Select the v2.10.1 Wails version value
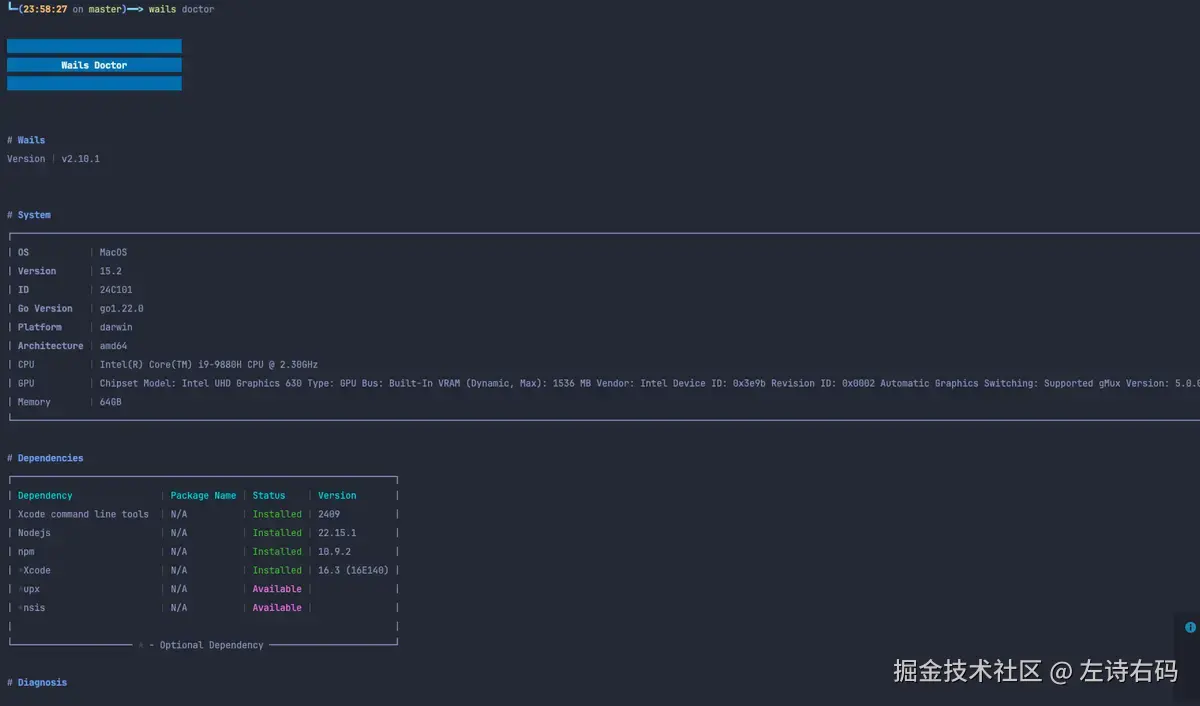This screenshot has height=706, width=1200. [x=81, y=159]
